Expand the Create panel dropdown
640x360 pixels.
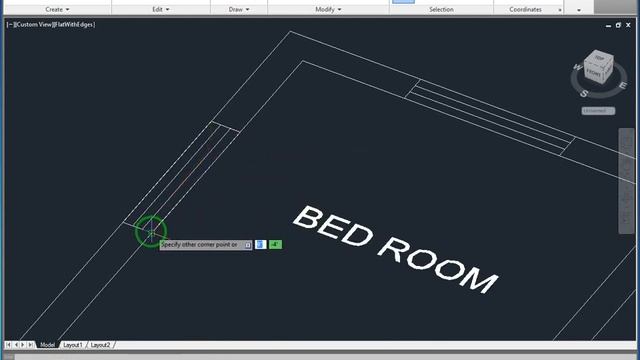tap(57, 9)
